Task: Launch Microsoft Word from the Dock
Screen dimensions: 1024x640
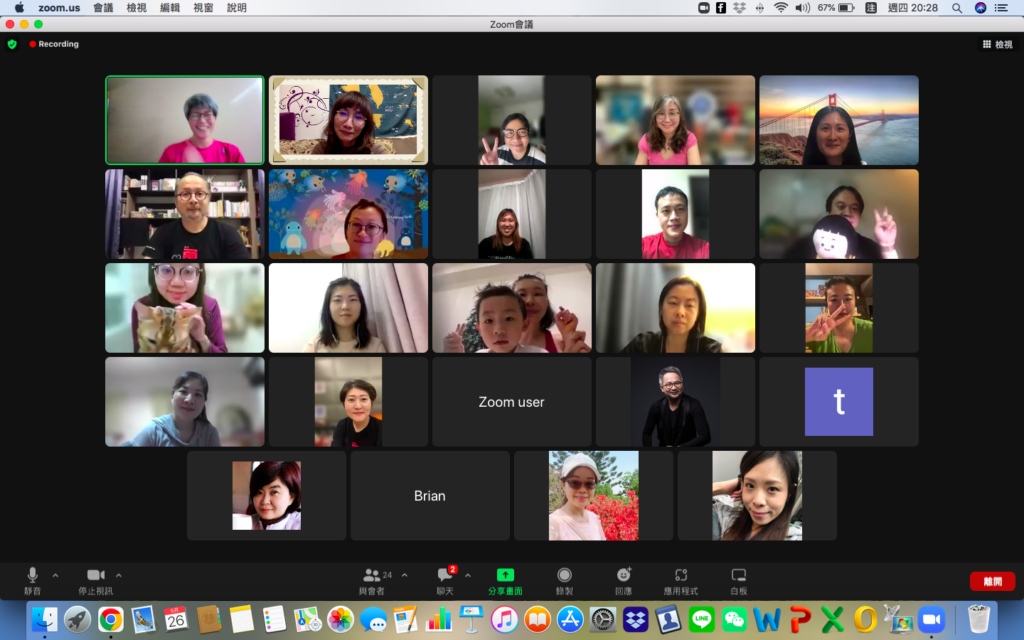Action: coord(767,619)
